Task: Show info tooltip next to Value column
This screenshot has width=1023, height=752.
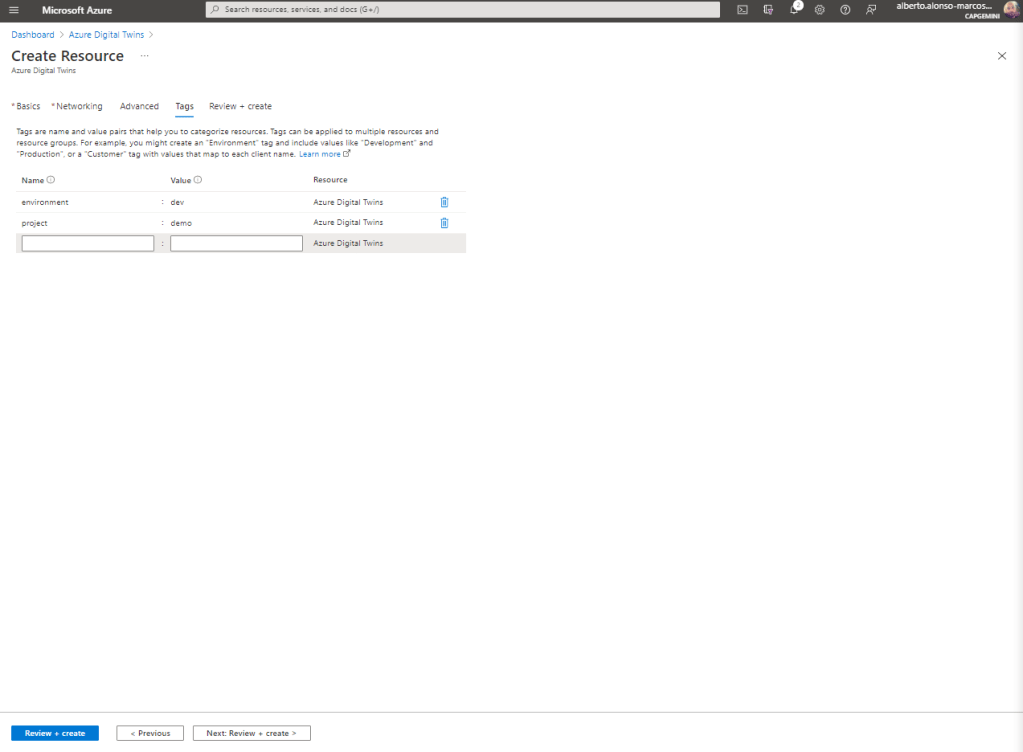Action: pos(198,180)
